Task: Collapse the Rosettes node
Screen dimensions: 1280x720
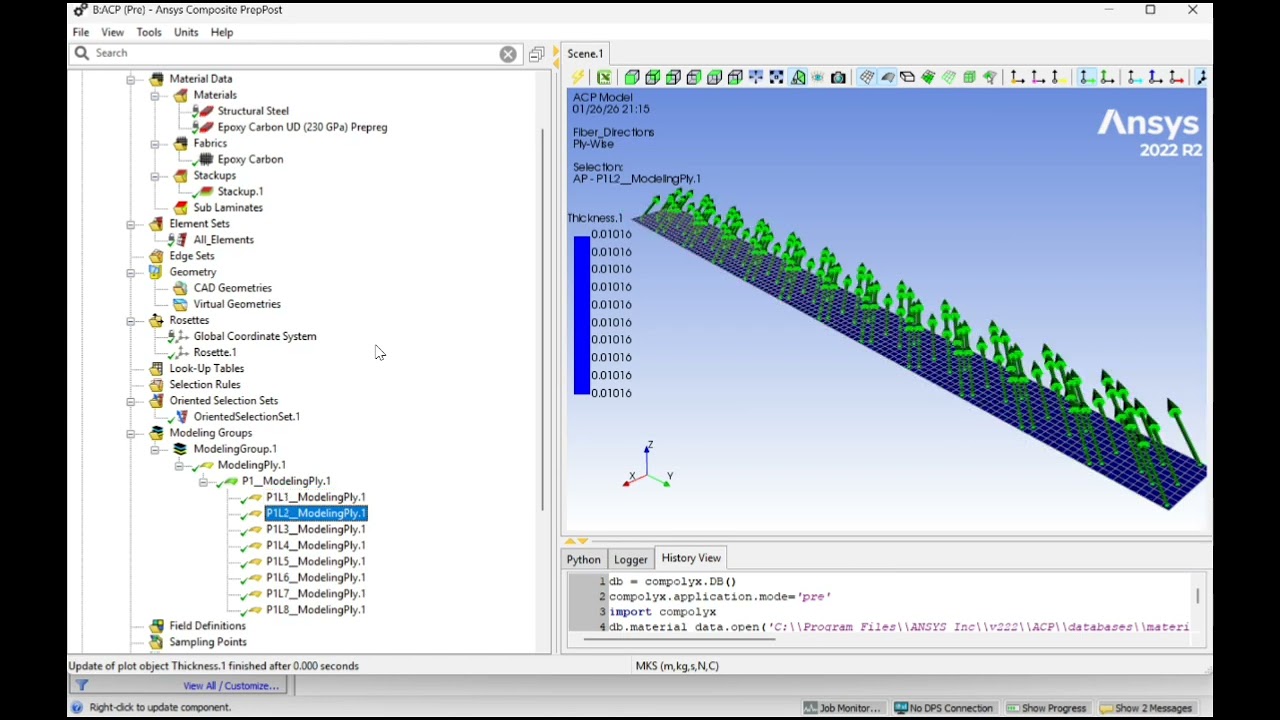Action: (x=131, y=320)
